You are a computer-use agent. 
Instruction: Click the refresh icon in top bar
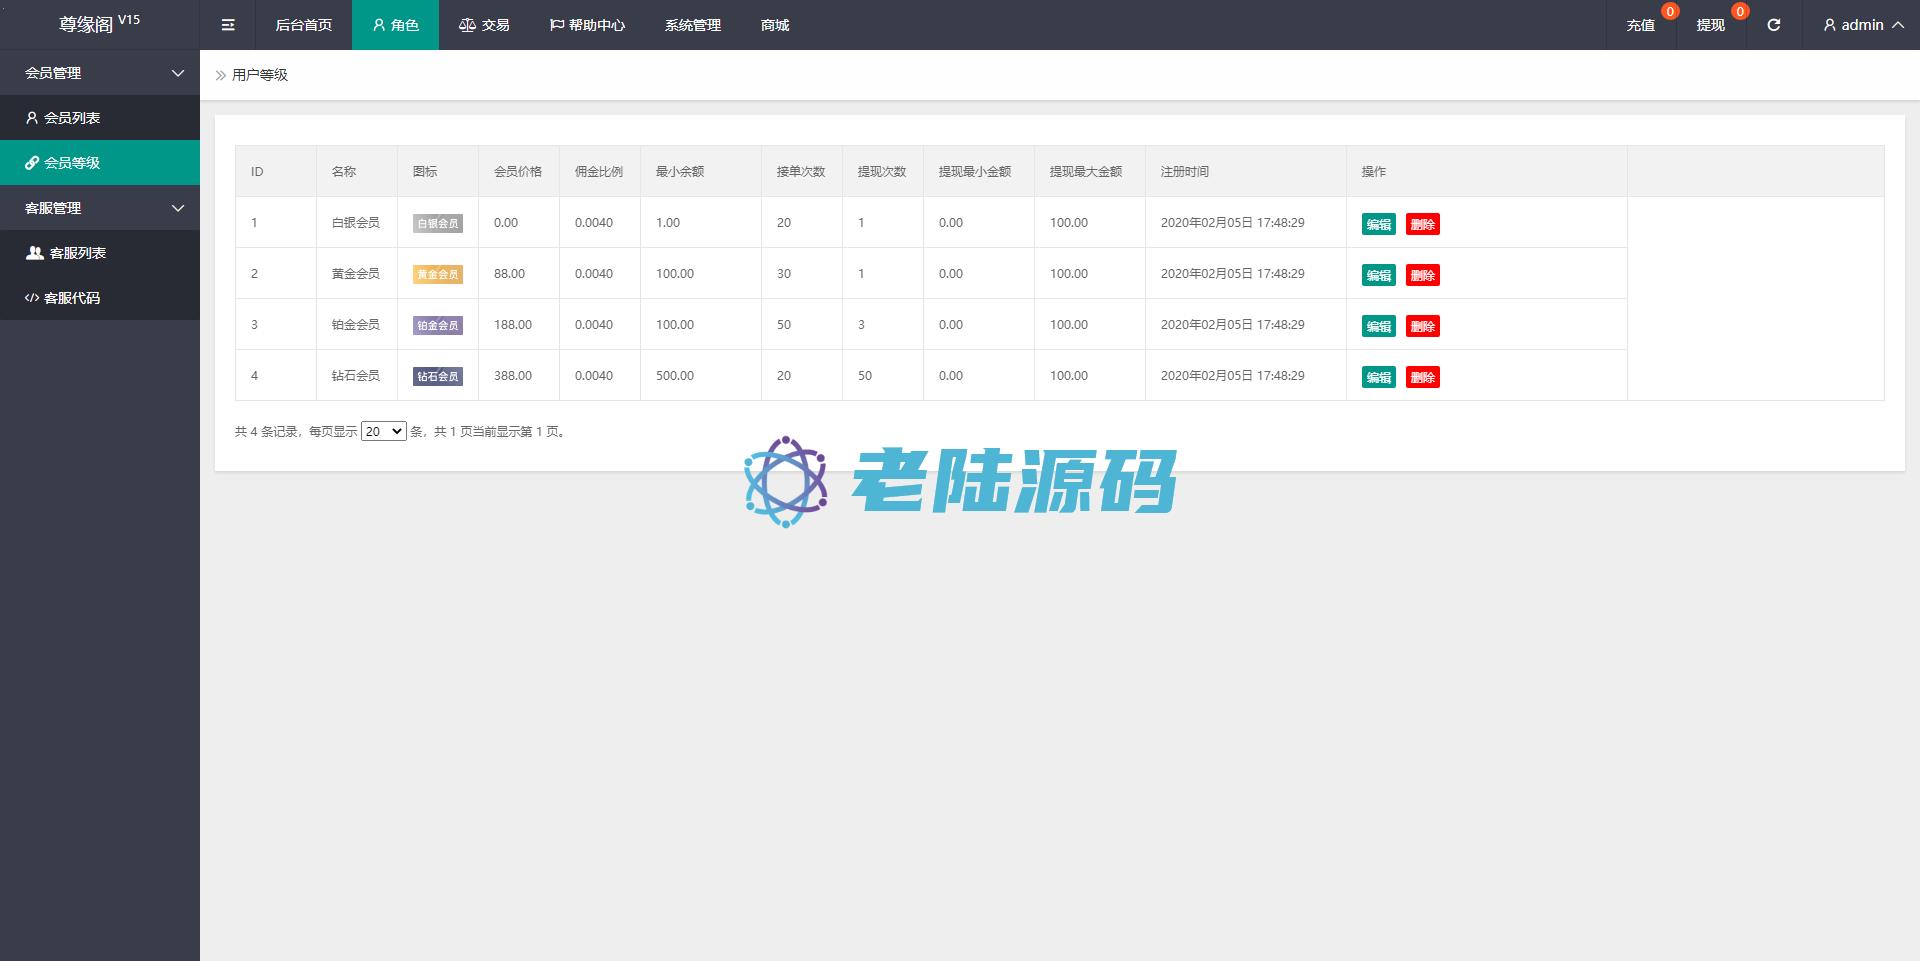point(1773,25)
